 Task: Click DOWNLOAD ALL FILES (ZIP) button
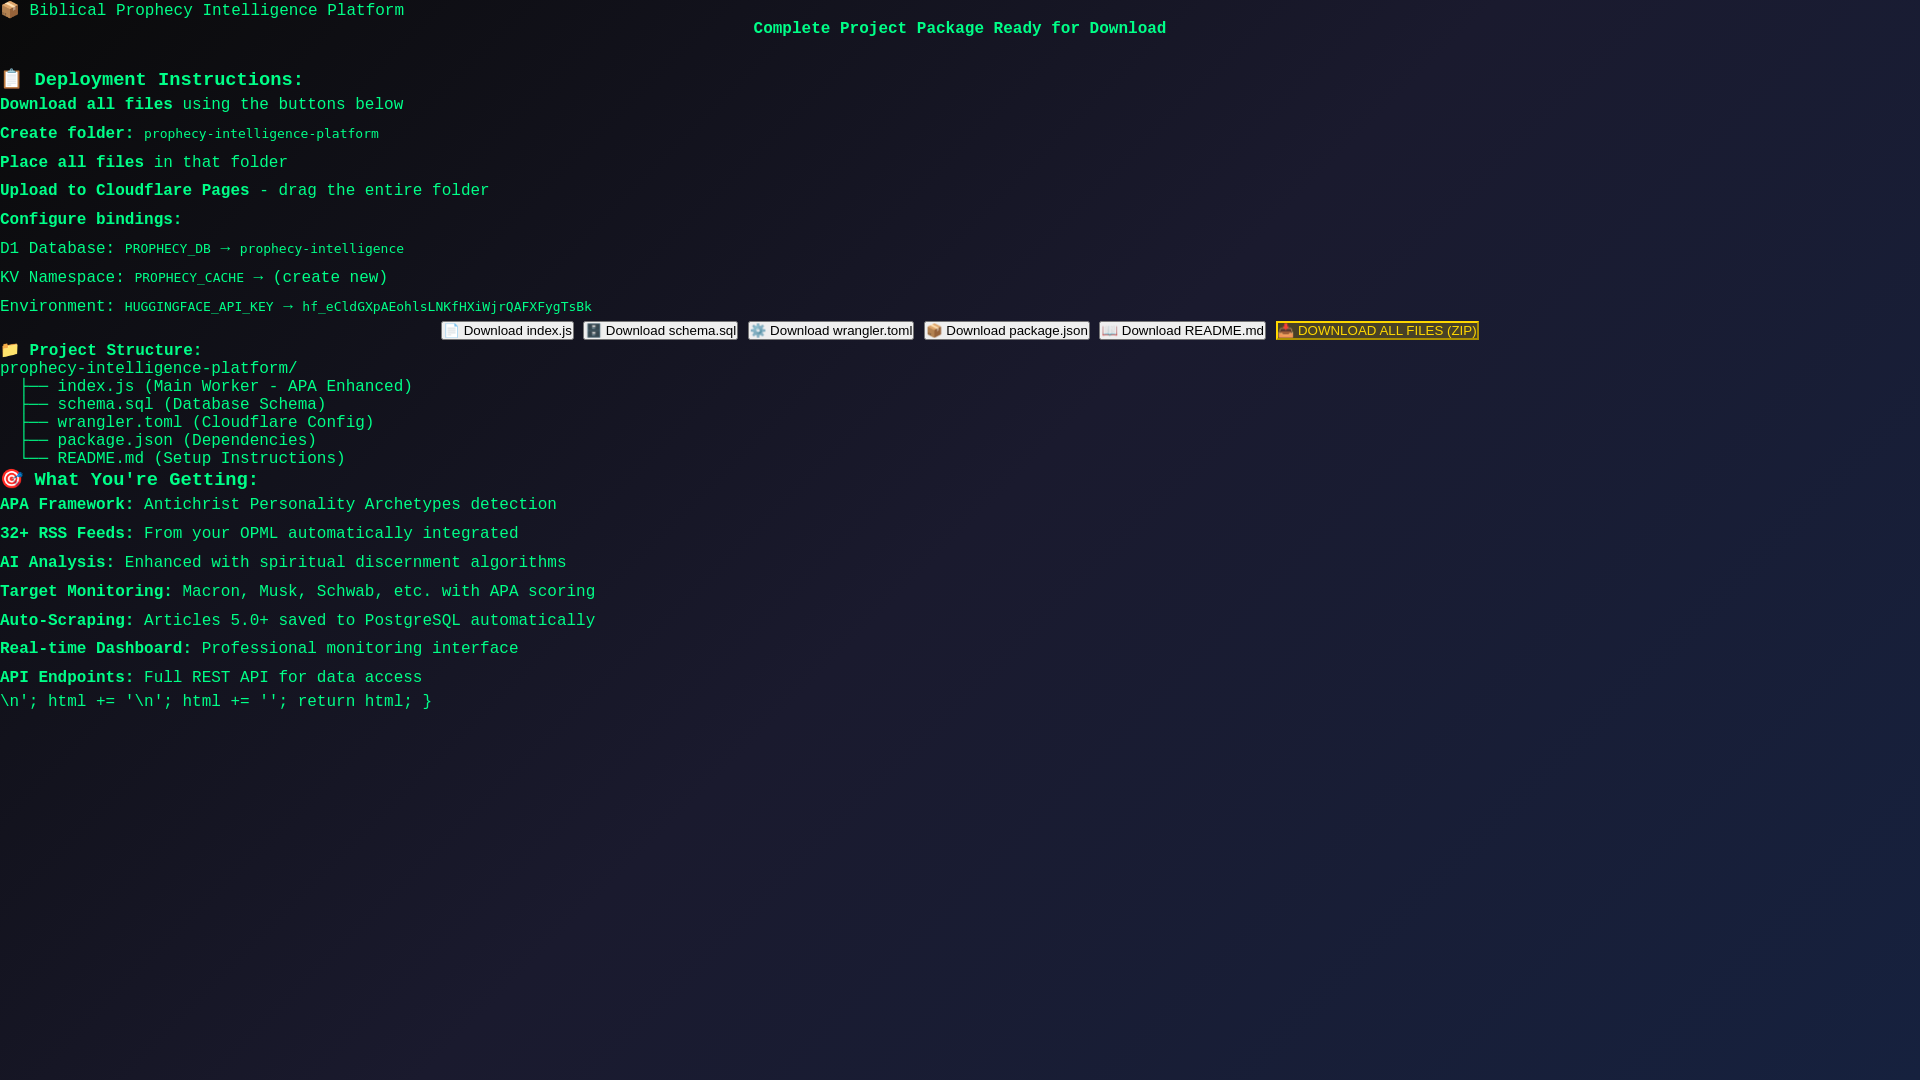1377,331
